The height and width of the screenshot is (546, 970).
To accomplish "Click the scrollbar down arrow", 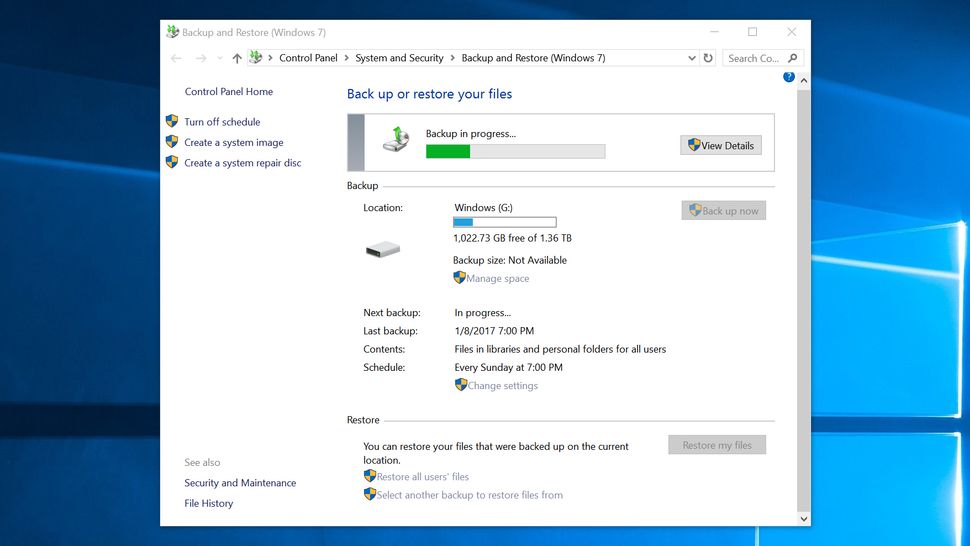I will [x=804, y=519].
